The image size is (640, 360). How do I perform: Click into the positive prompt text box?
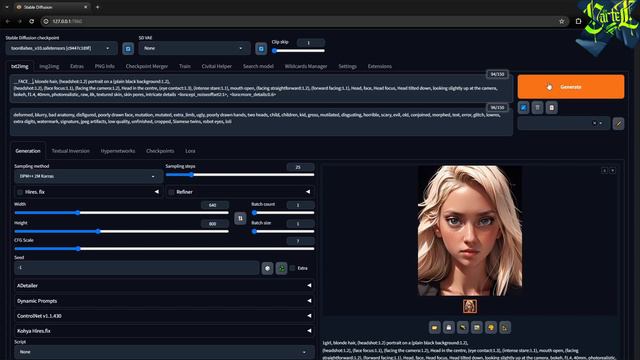[x=261, y=88]
